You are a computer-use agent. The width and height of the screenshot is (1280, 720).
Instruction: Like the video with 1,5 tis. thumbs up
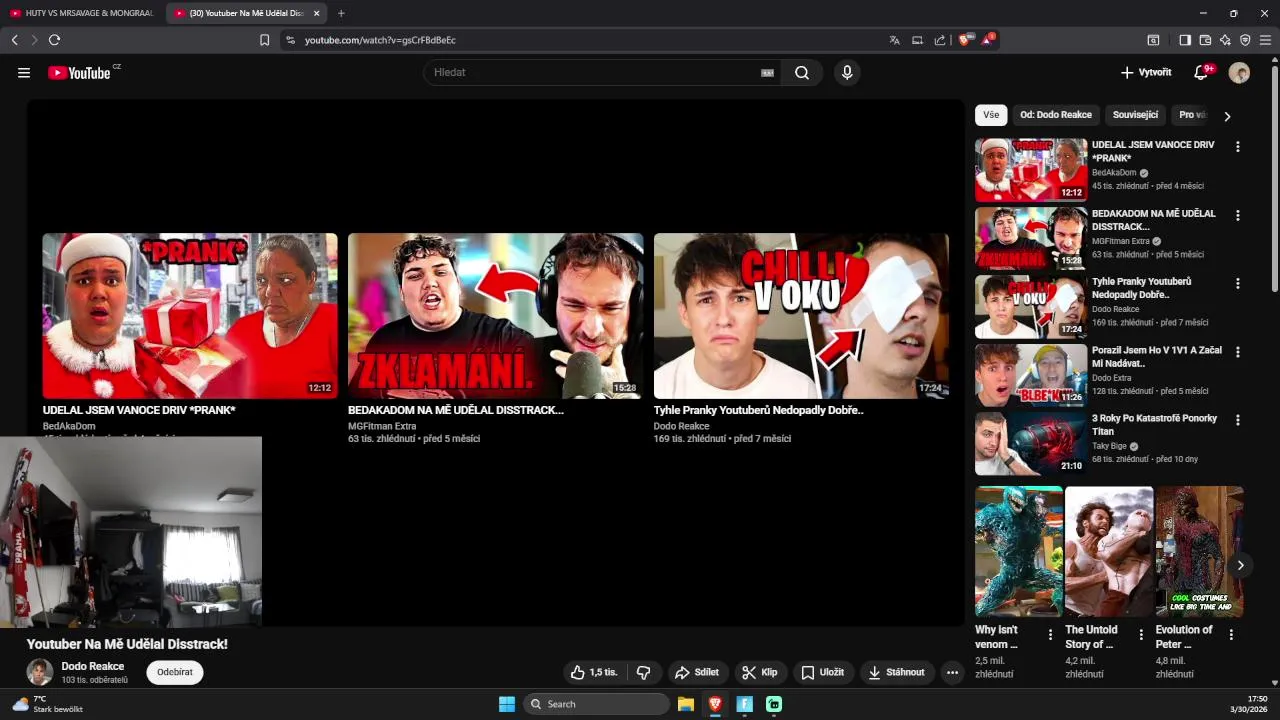[594, 672]
